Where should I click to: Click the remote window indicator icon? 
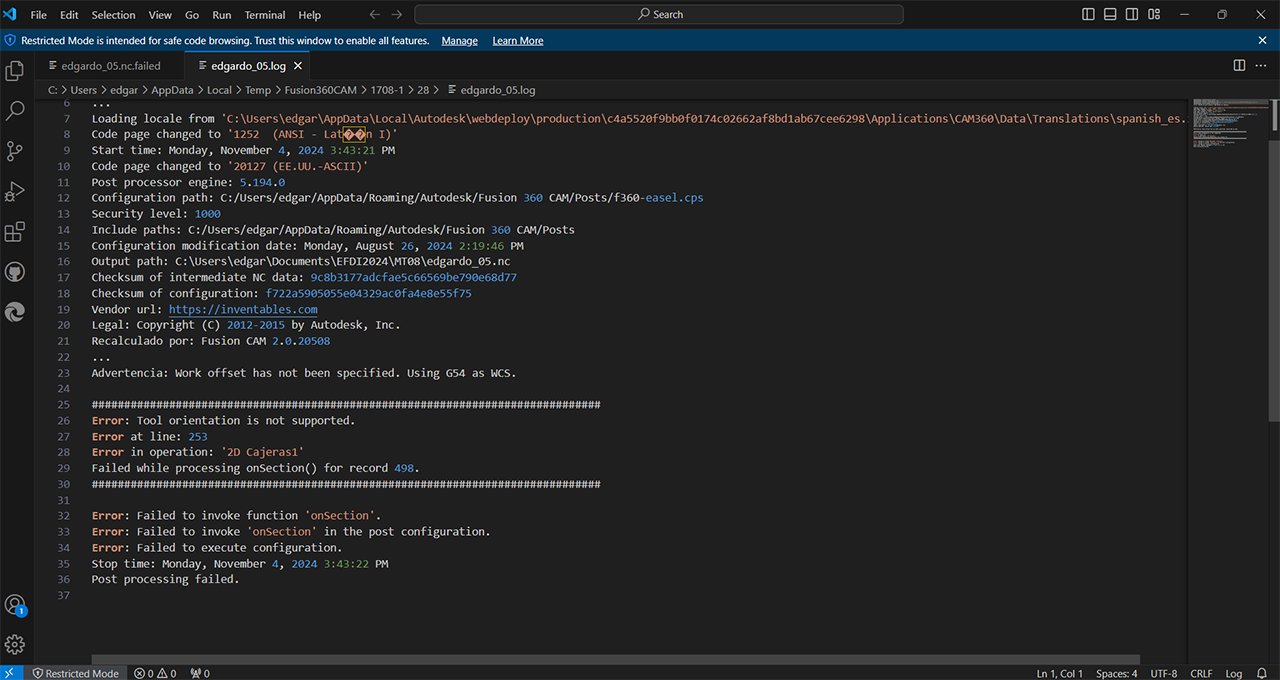click(11, 673)
